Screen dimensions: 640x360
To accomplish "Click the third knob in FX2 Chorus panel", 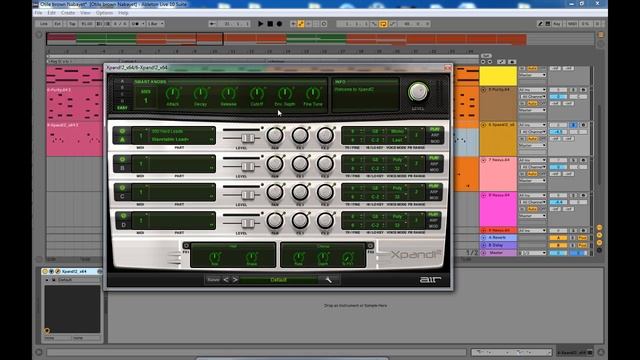I will [x=348, y=257].
